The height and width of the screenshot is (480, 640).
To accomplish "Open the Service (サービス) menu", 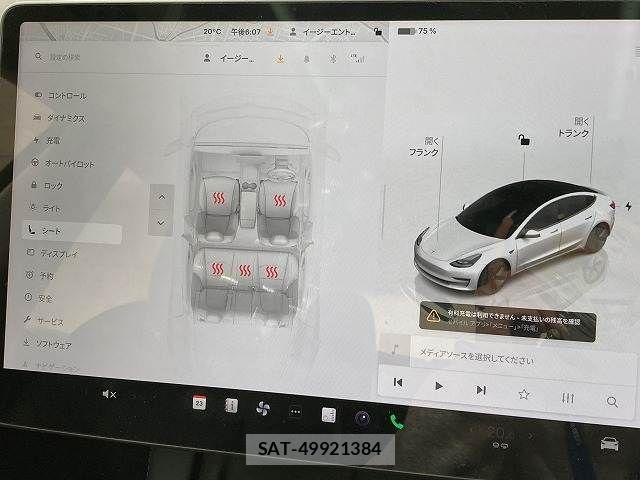I will [x=44, y=321].
